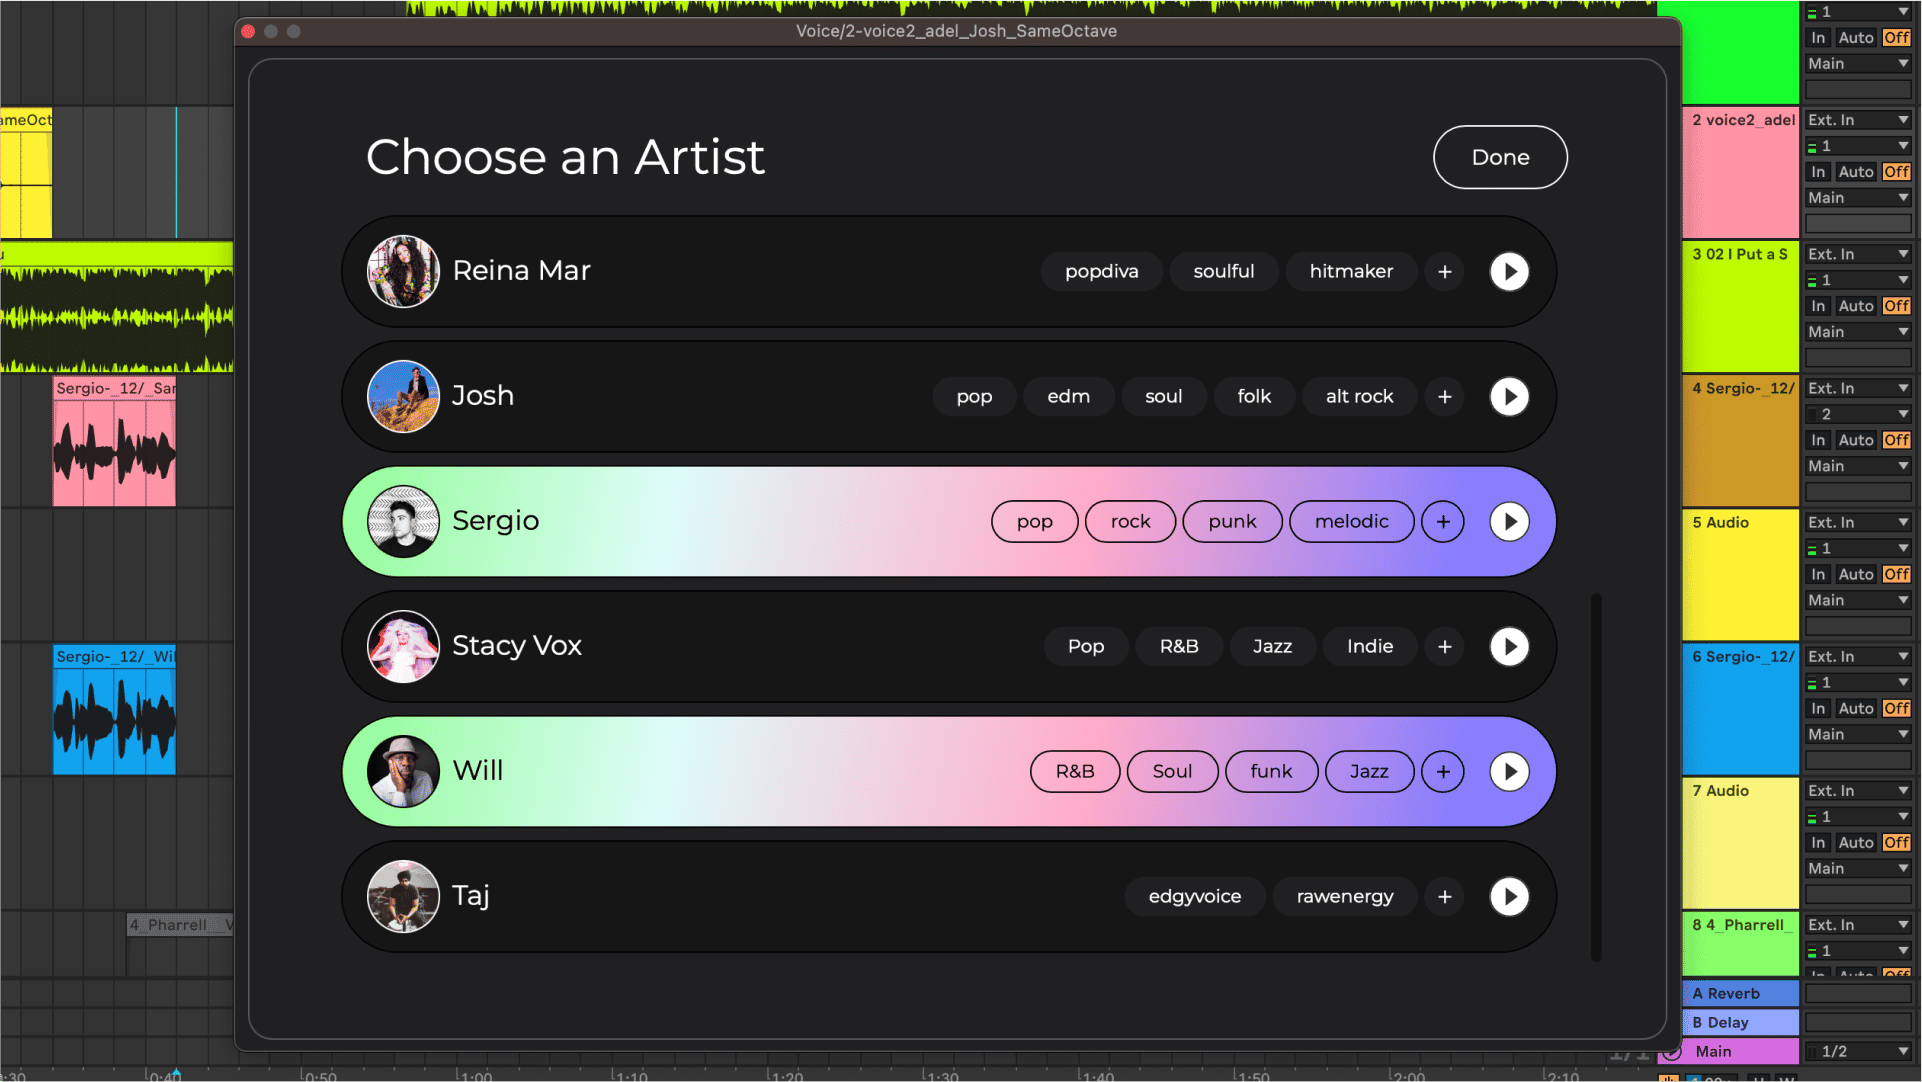The image size is (1922, 1082).
Task: Play Reina Mar's voice preview
Action: tap(1509, 271)
